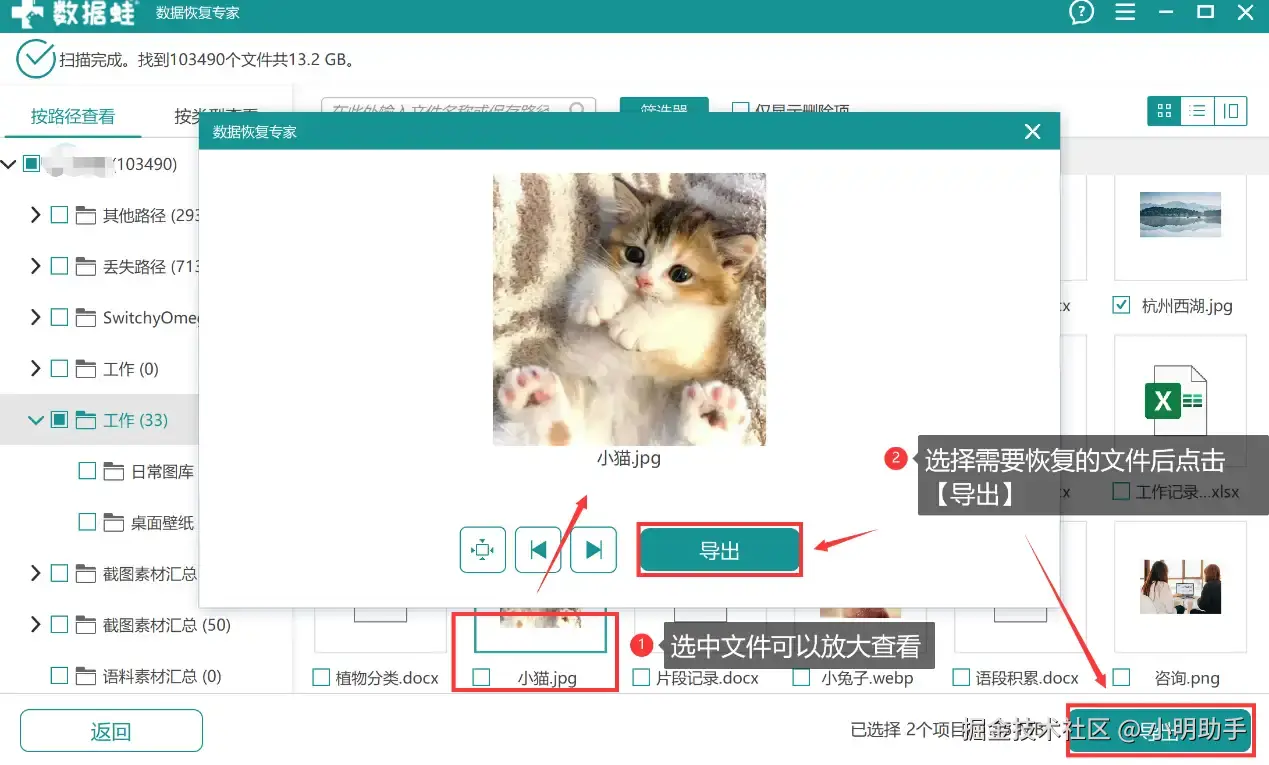1269x765 pixels.
Task: Switch to the 按类型查看 tab
Action: point(216,116)
